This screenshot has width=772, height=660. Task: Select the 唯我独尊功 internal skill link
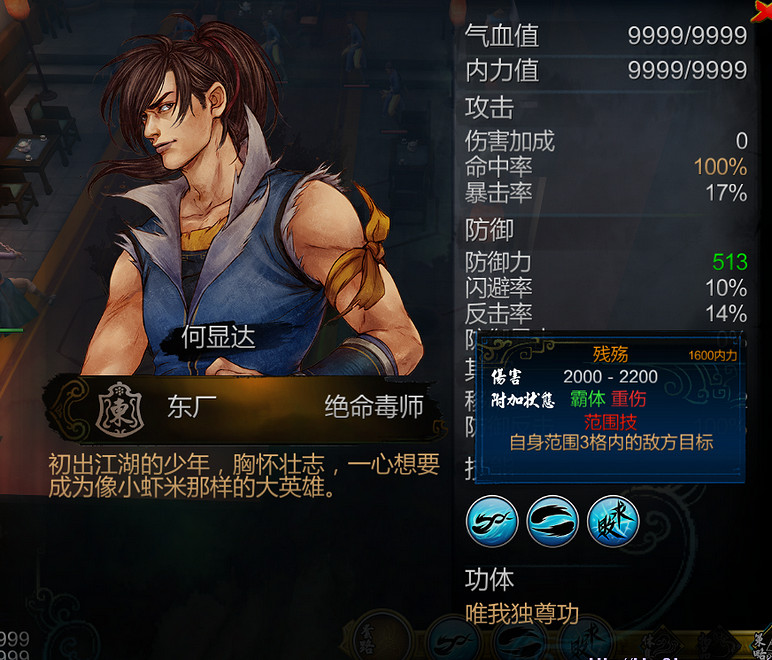[522, 614]
